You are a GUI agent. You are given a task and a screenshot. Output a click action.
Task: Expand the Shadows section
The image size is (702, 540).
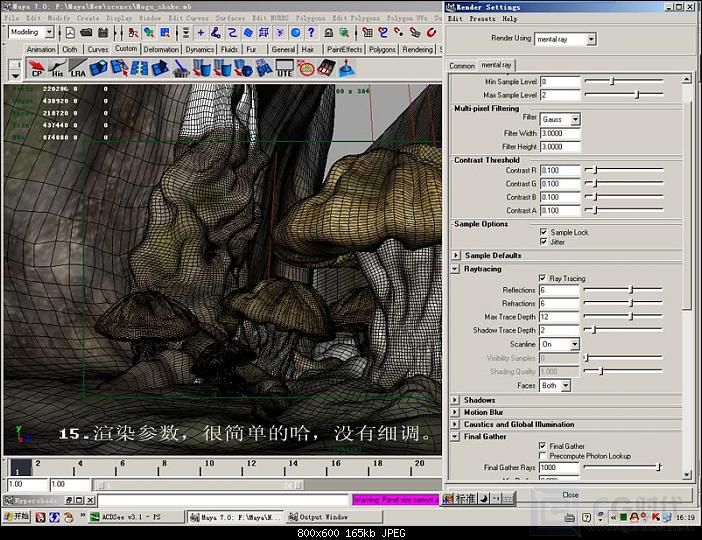click(455, 400)
